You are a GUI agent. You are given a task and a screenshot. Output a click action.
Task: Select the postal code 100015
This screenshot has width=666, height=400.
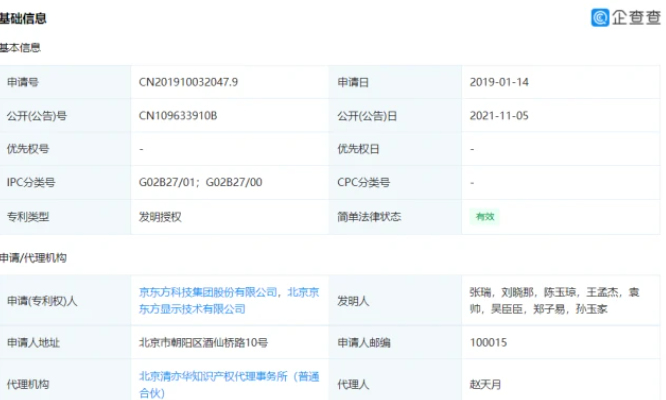tap(488, 342)
